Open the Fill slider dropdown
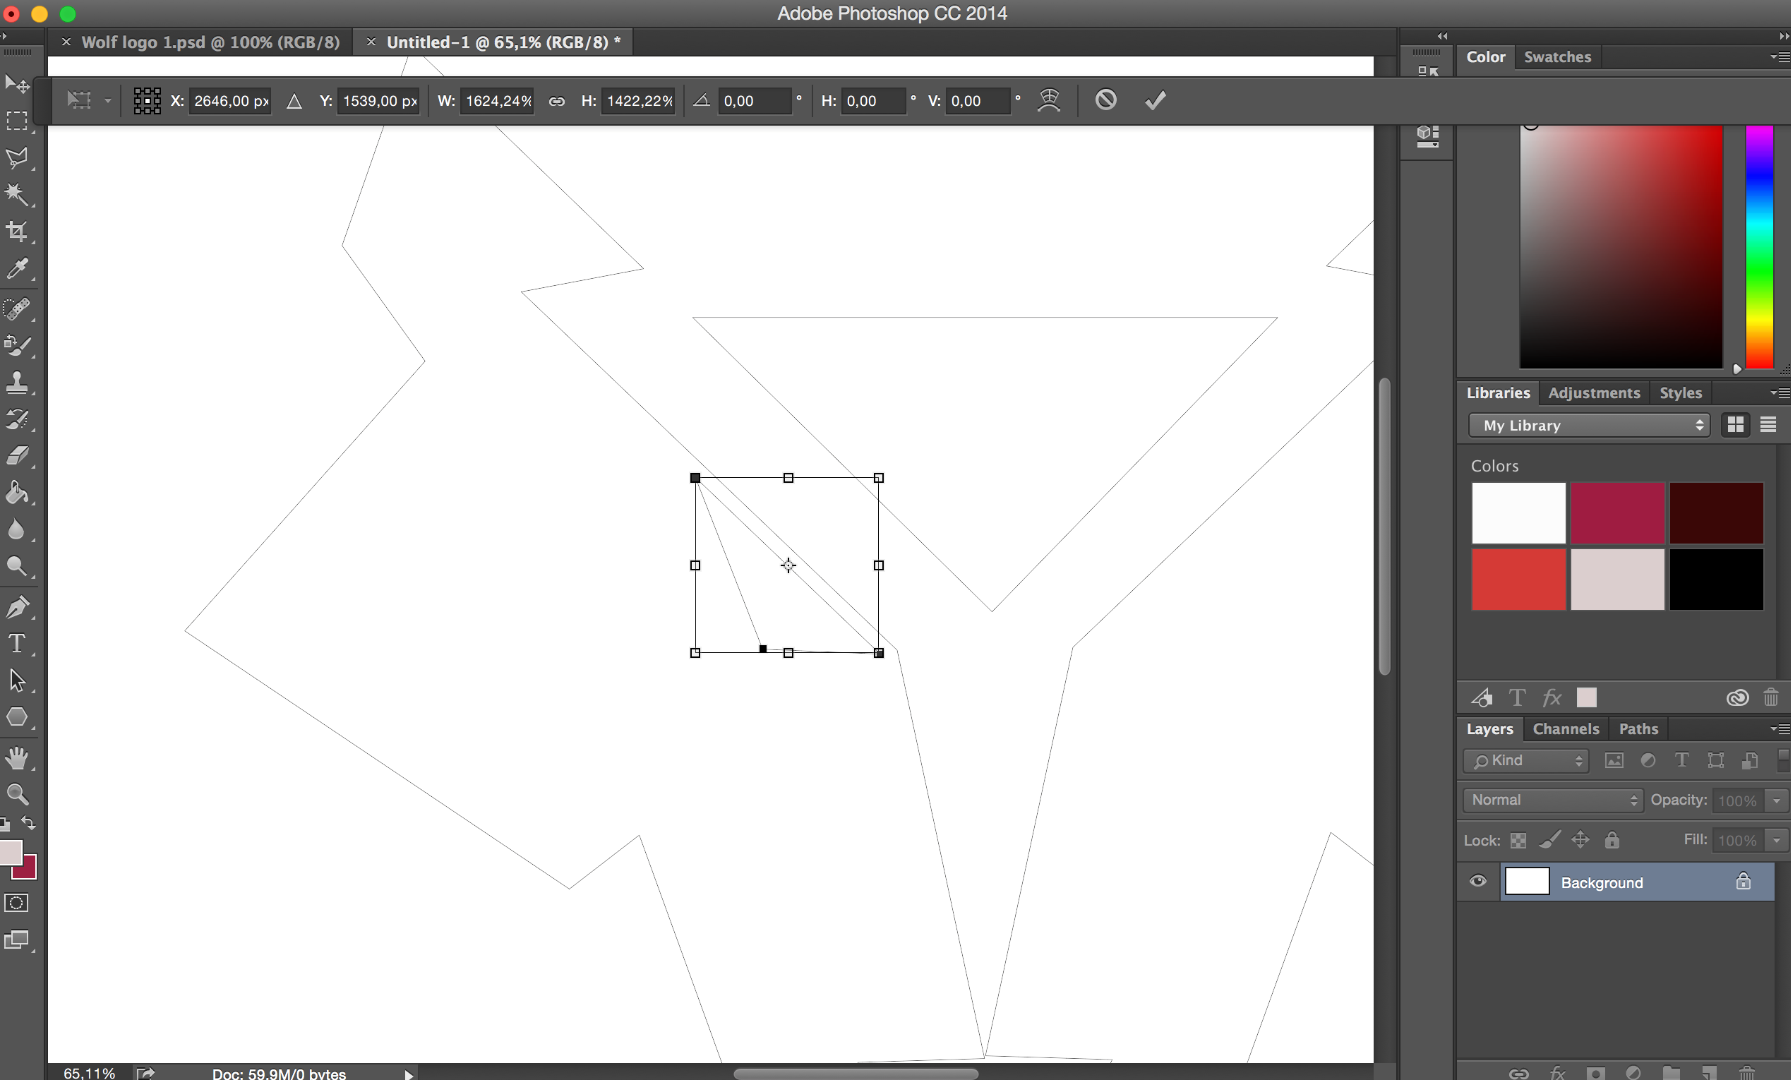 tap(1776, 841)
